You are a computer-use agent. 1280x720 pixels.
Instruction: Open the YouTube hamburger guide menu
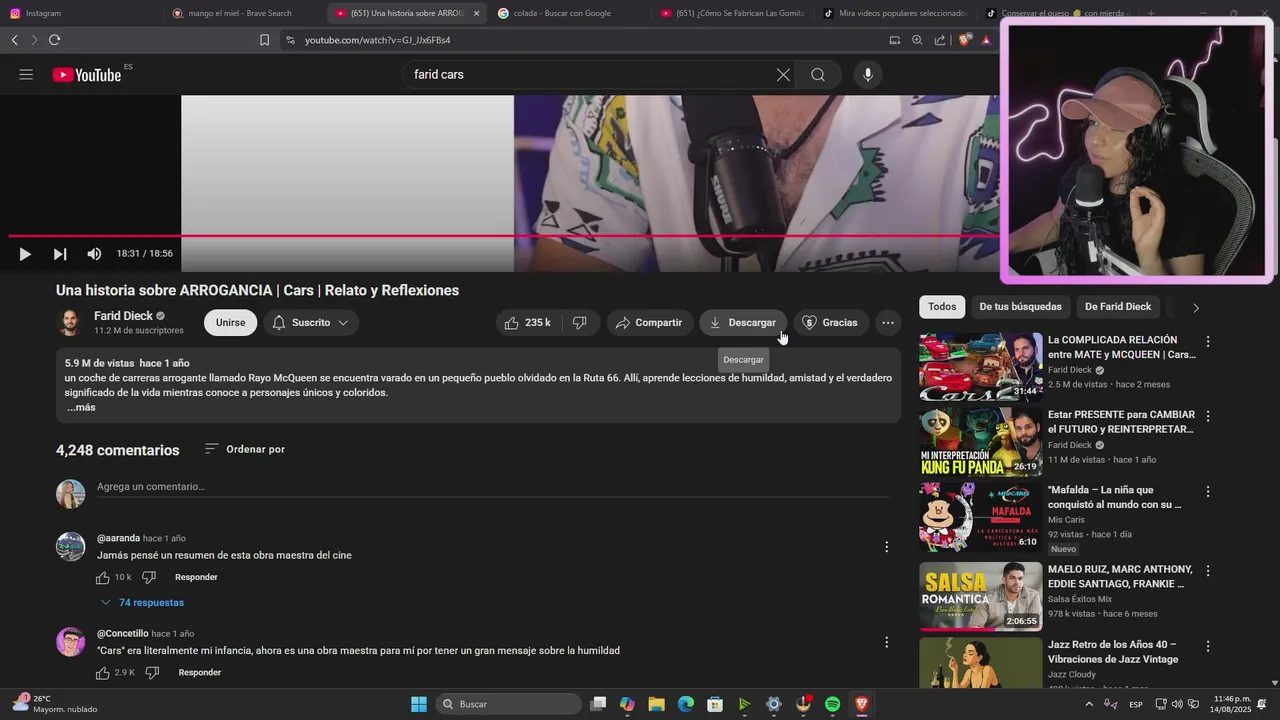pyautogui.click(x=26, y=75)
